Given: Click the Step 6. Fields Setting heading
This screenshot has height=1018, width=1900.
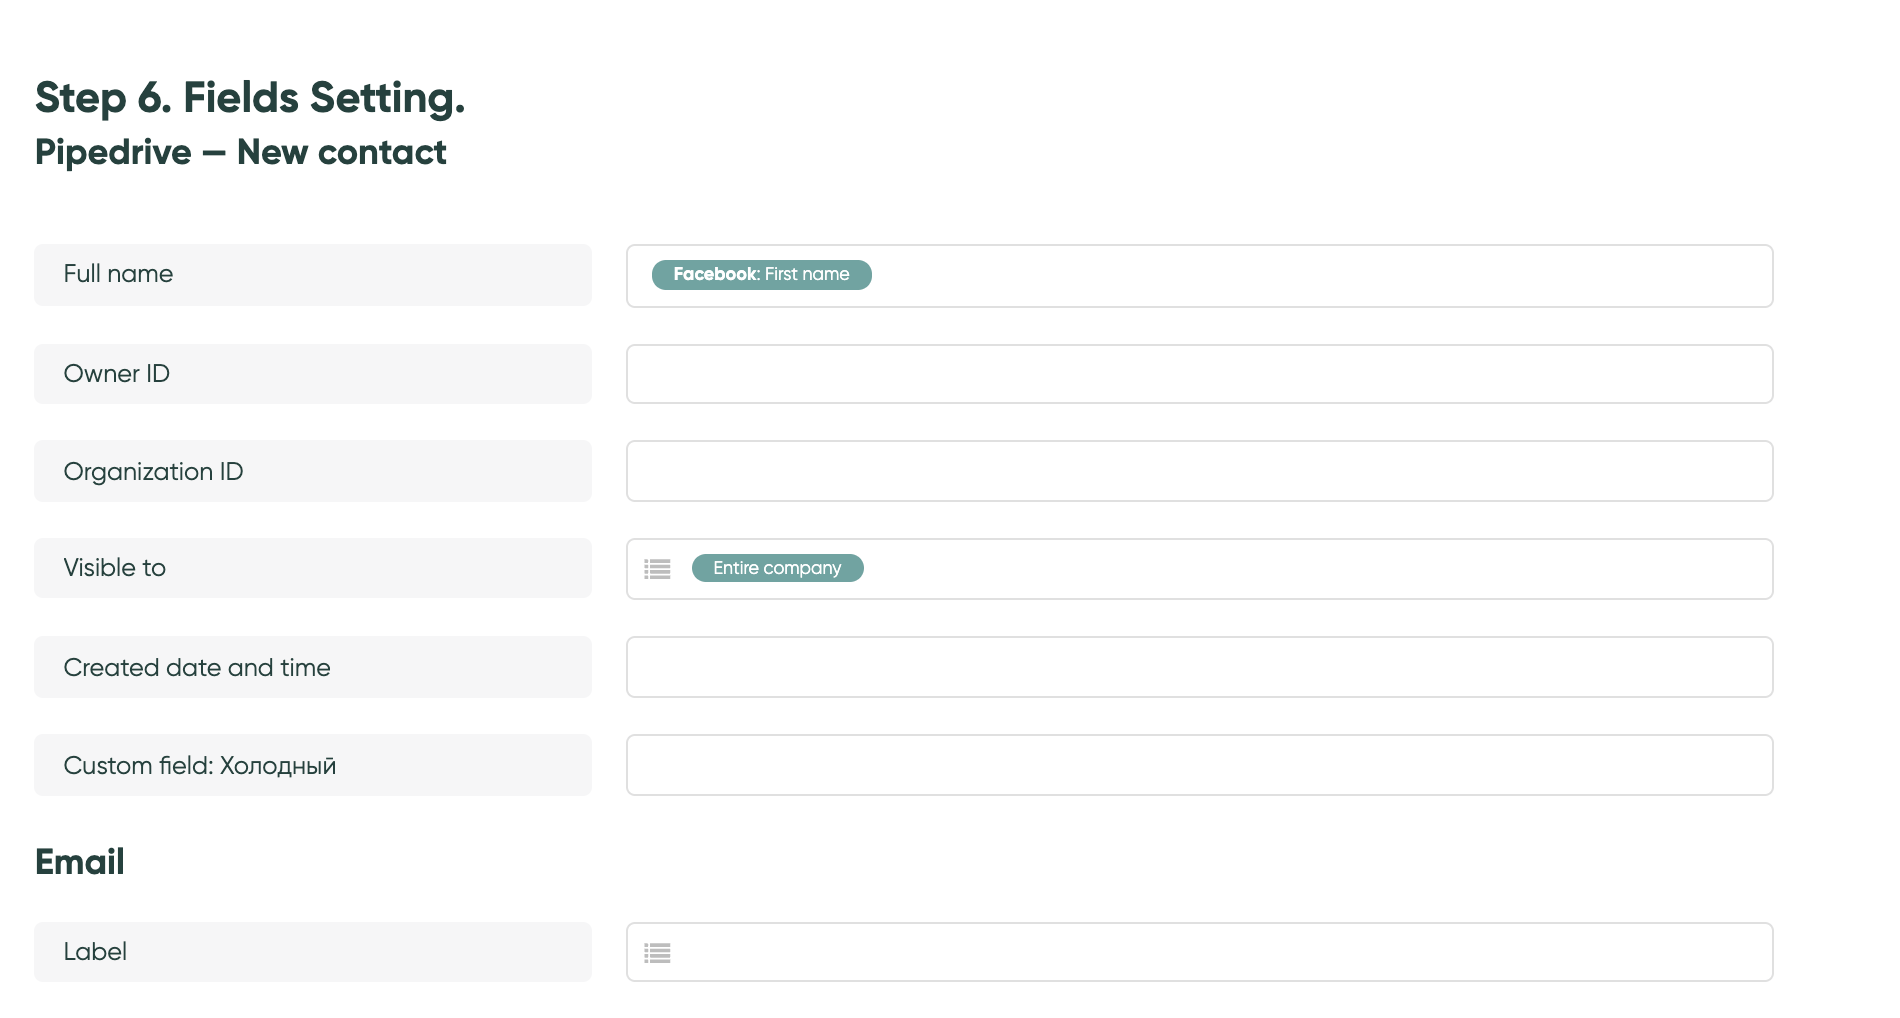Looking at the screenshot, I should pyautogui.click(x=250, y=98).
